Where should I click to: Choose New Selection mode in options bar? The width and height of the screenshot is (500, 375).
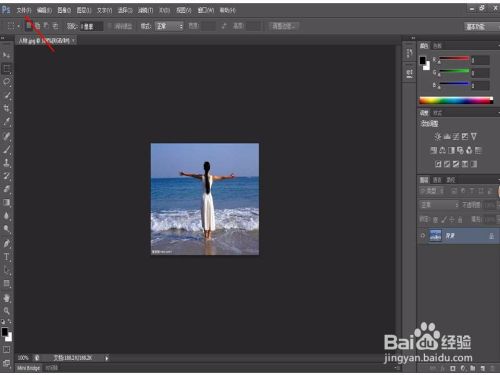click(x=29, y=26)
